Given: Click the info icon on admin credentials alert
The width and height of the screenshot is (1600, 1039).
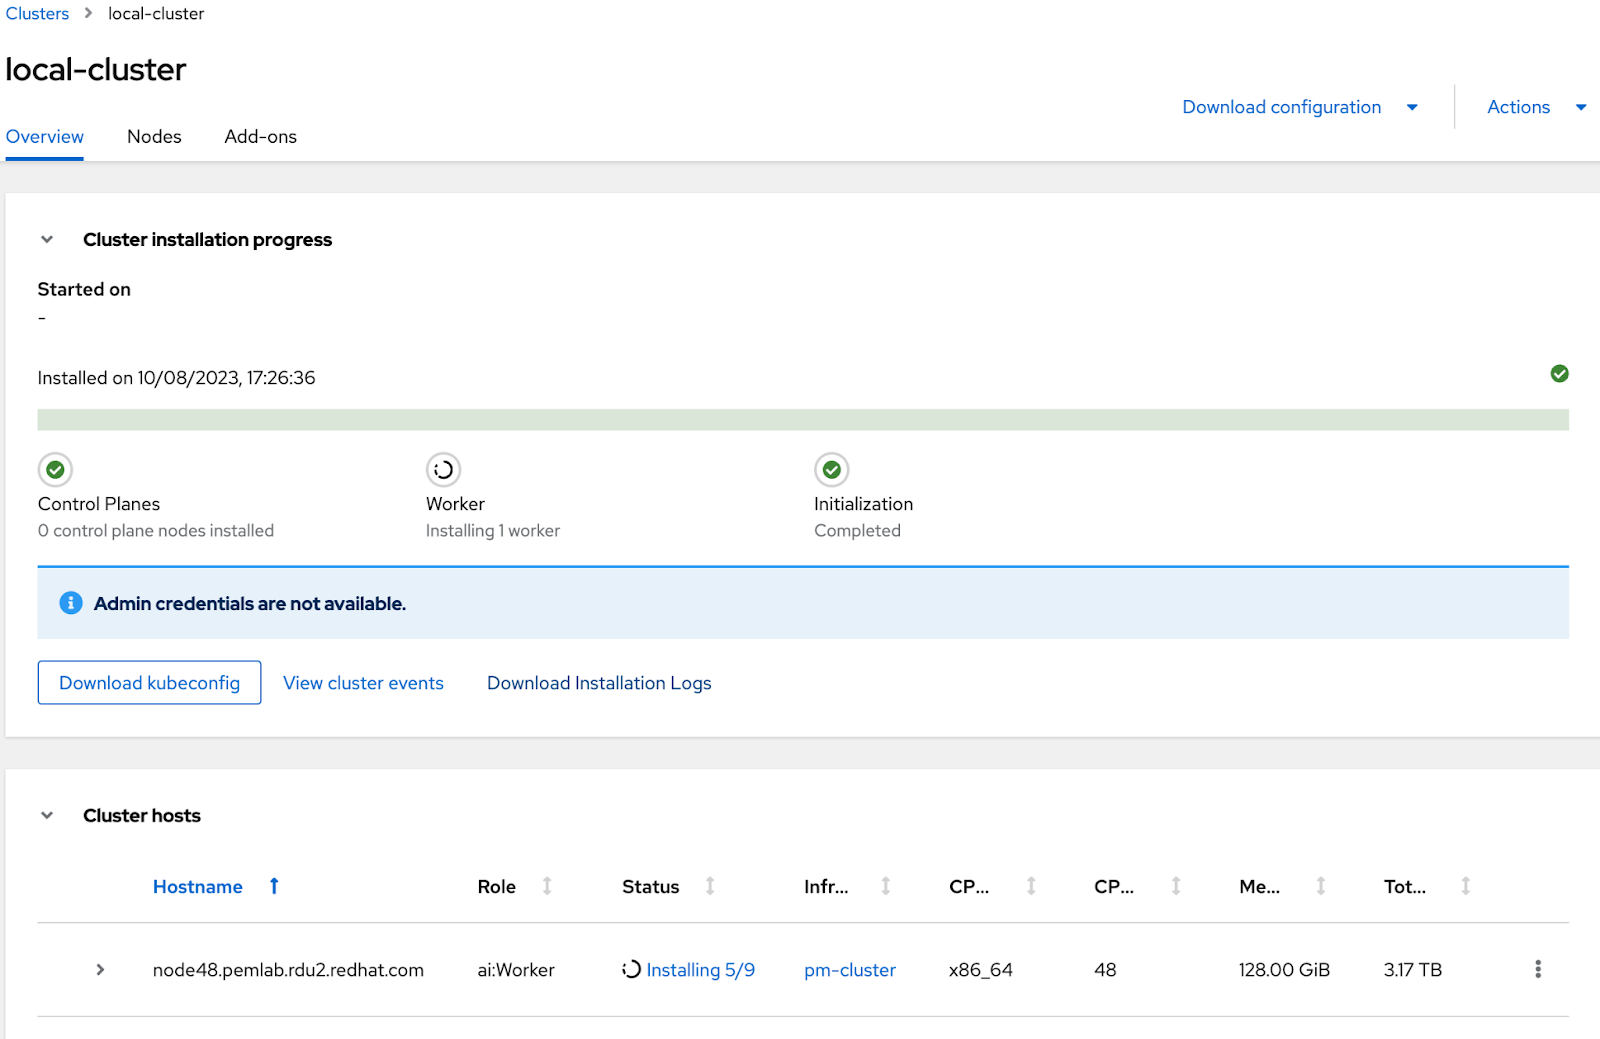Looking at the screenshot, I should [x=70, y=602].
